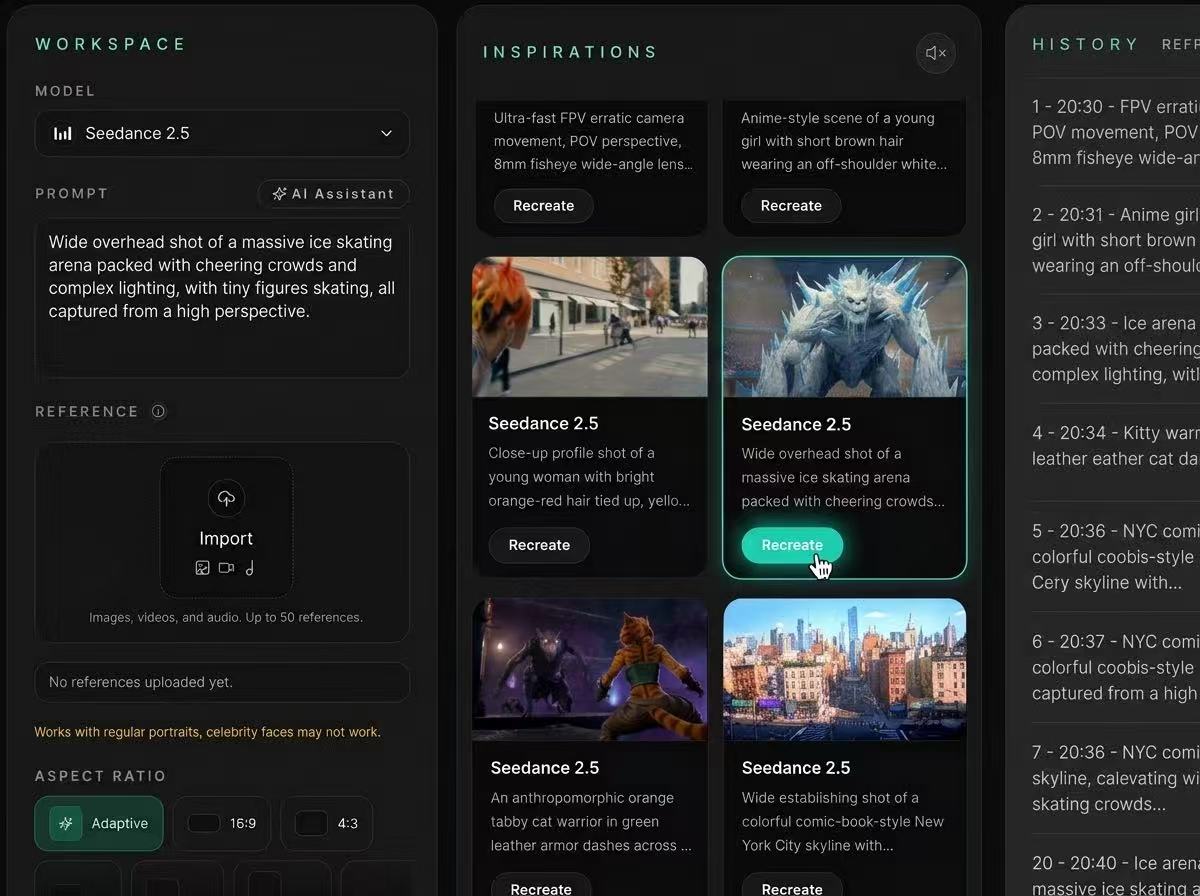Click the info icon next to Reference

coord(158,411)
